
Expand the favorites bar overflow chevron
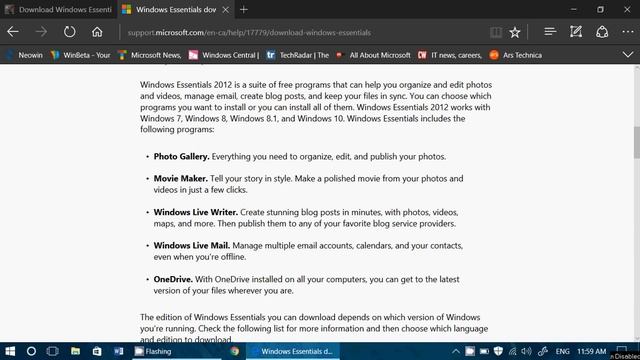(x=628, y=55)
